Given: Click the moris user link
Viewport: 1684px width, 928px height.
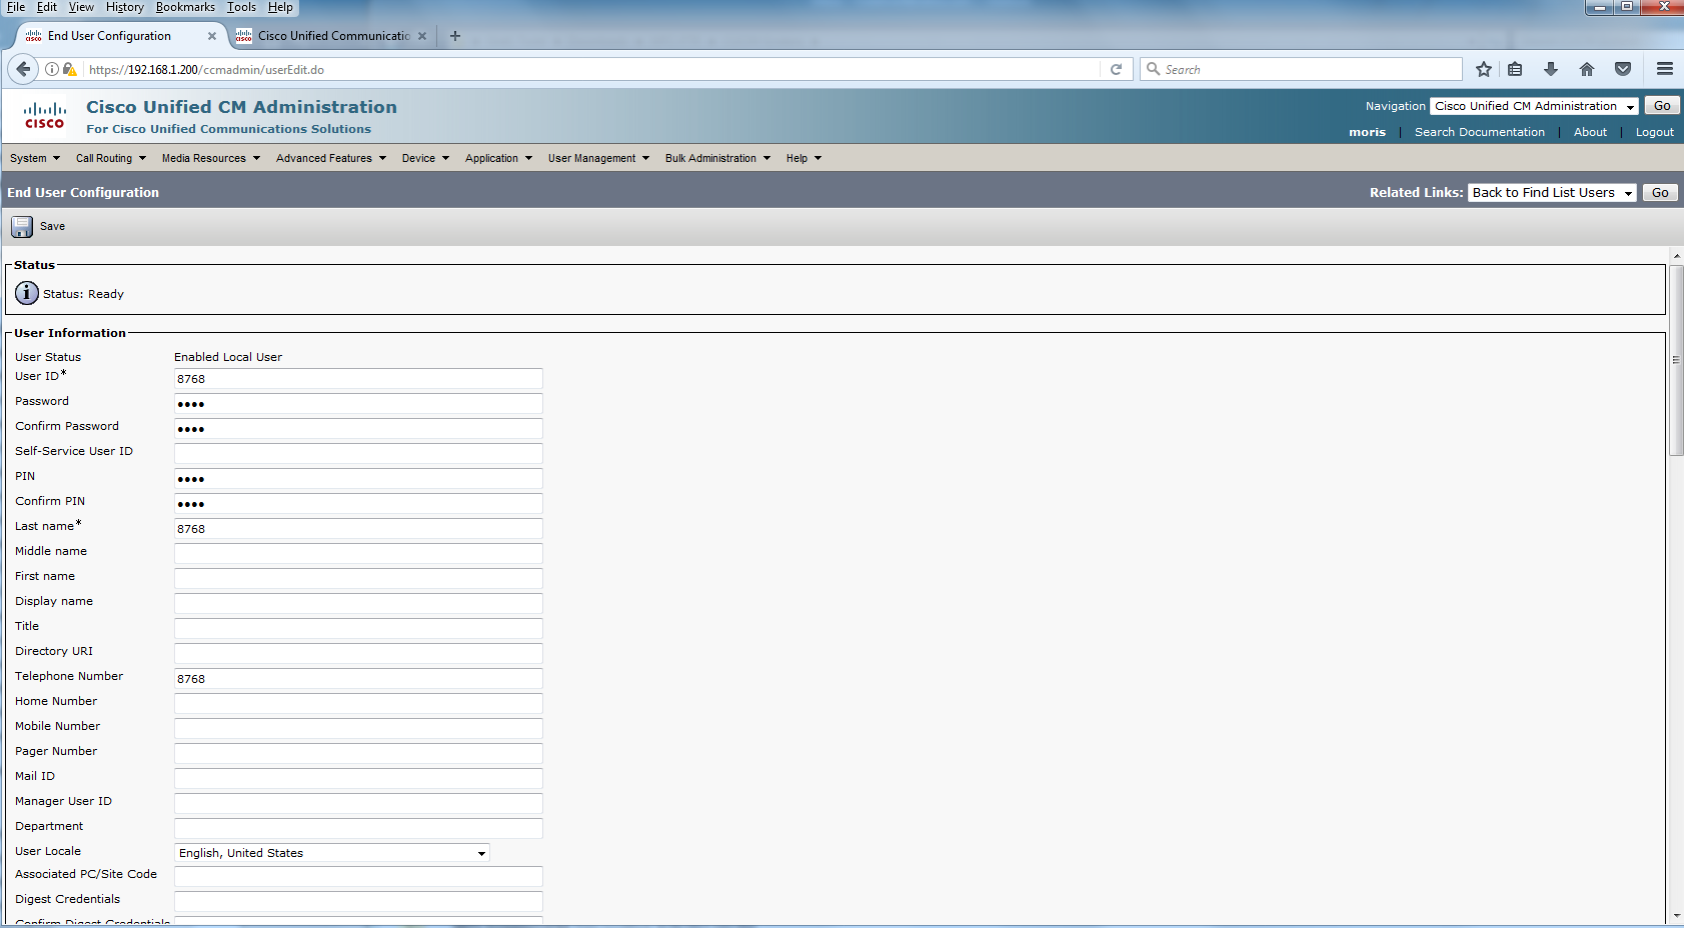Looking at the screenshot, I should [1367, 132].
